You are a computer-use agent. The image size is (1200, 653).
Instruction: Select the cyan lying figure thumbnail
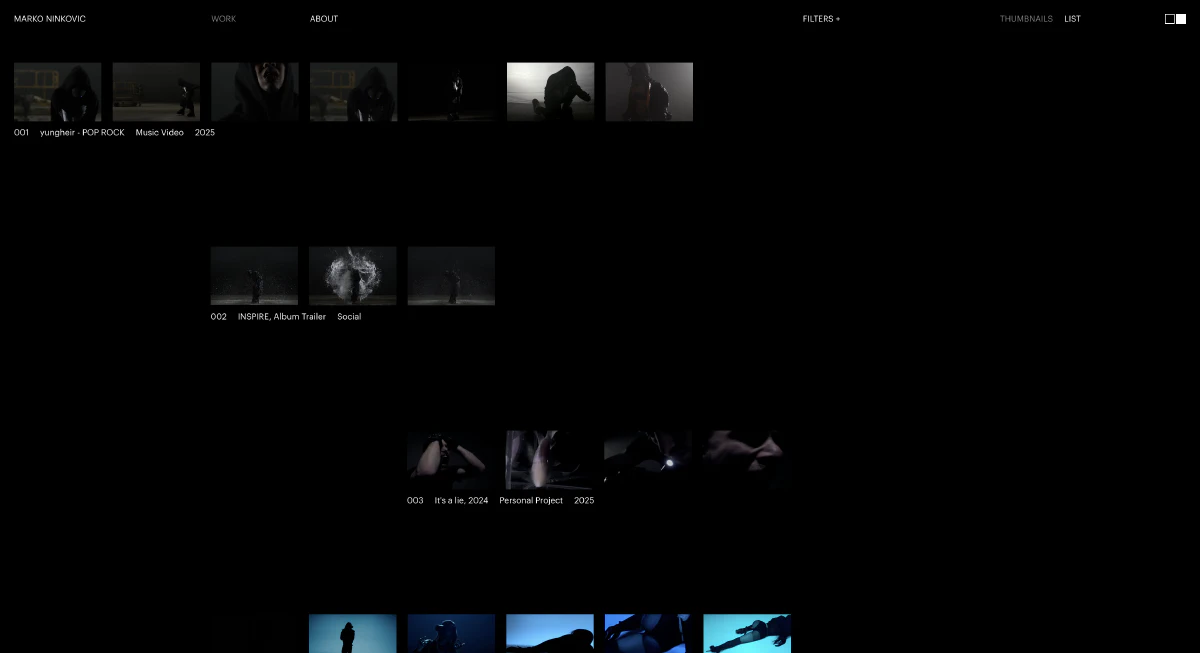747,634
